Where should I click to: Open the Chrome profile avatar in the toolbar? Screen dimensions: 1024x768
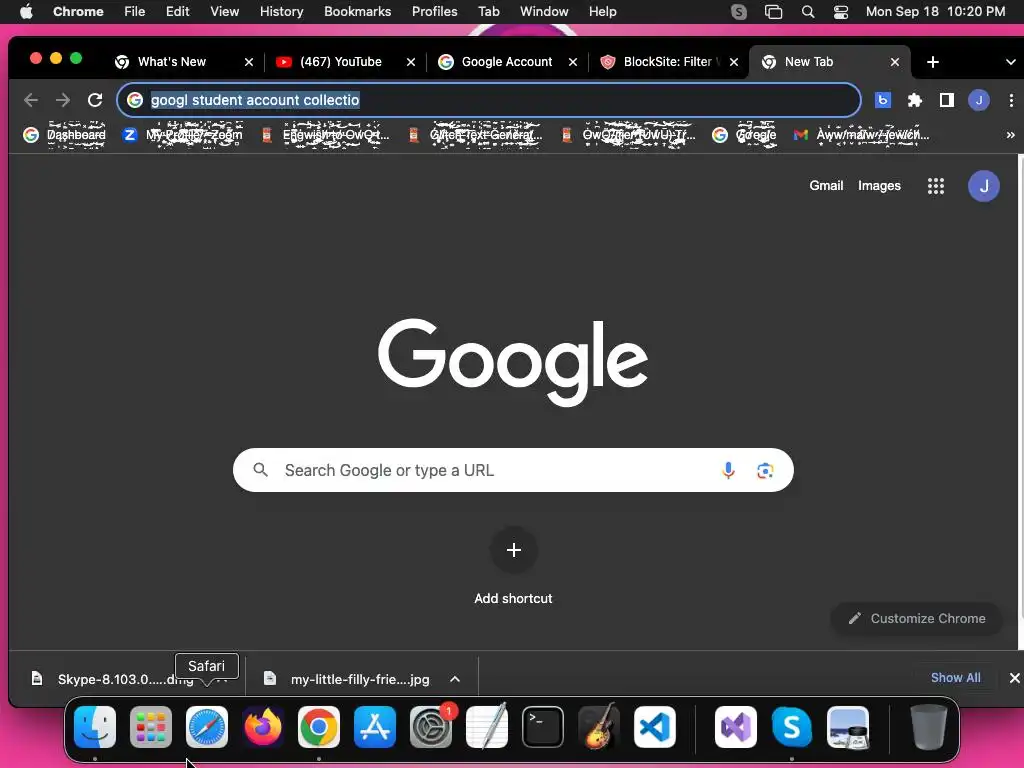[978, 100]
